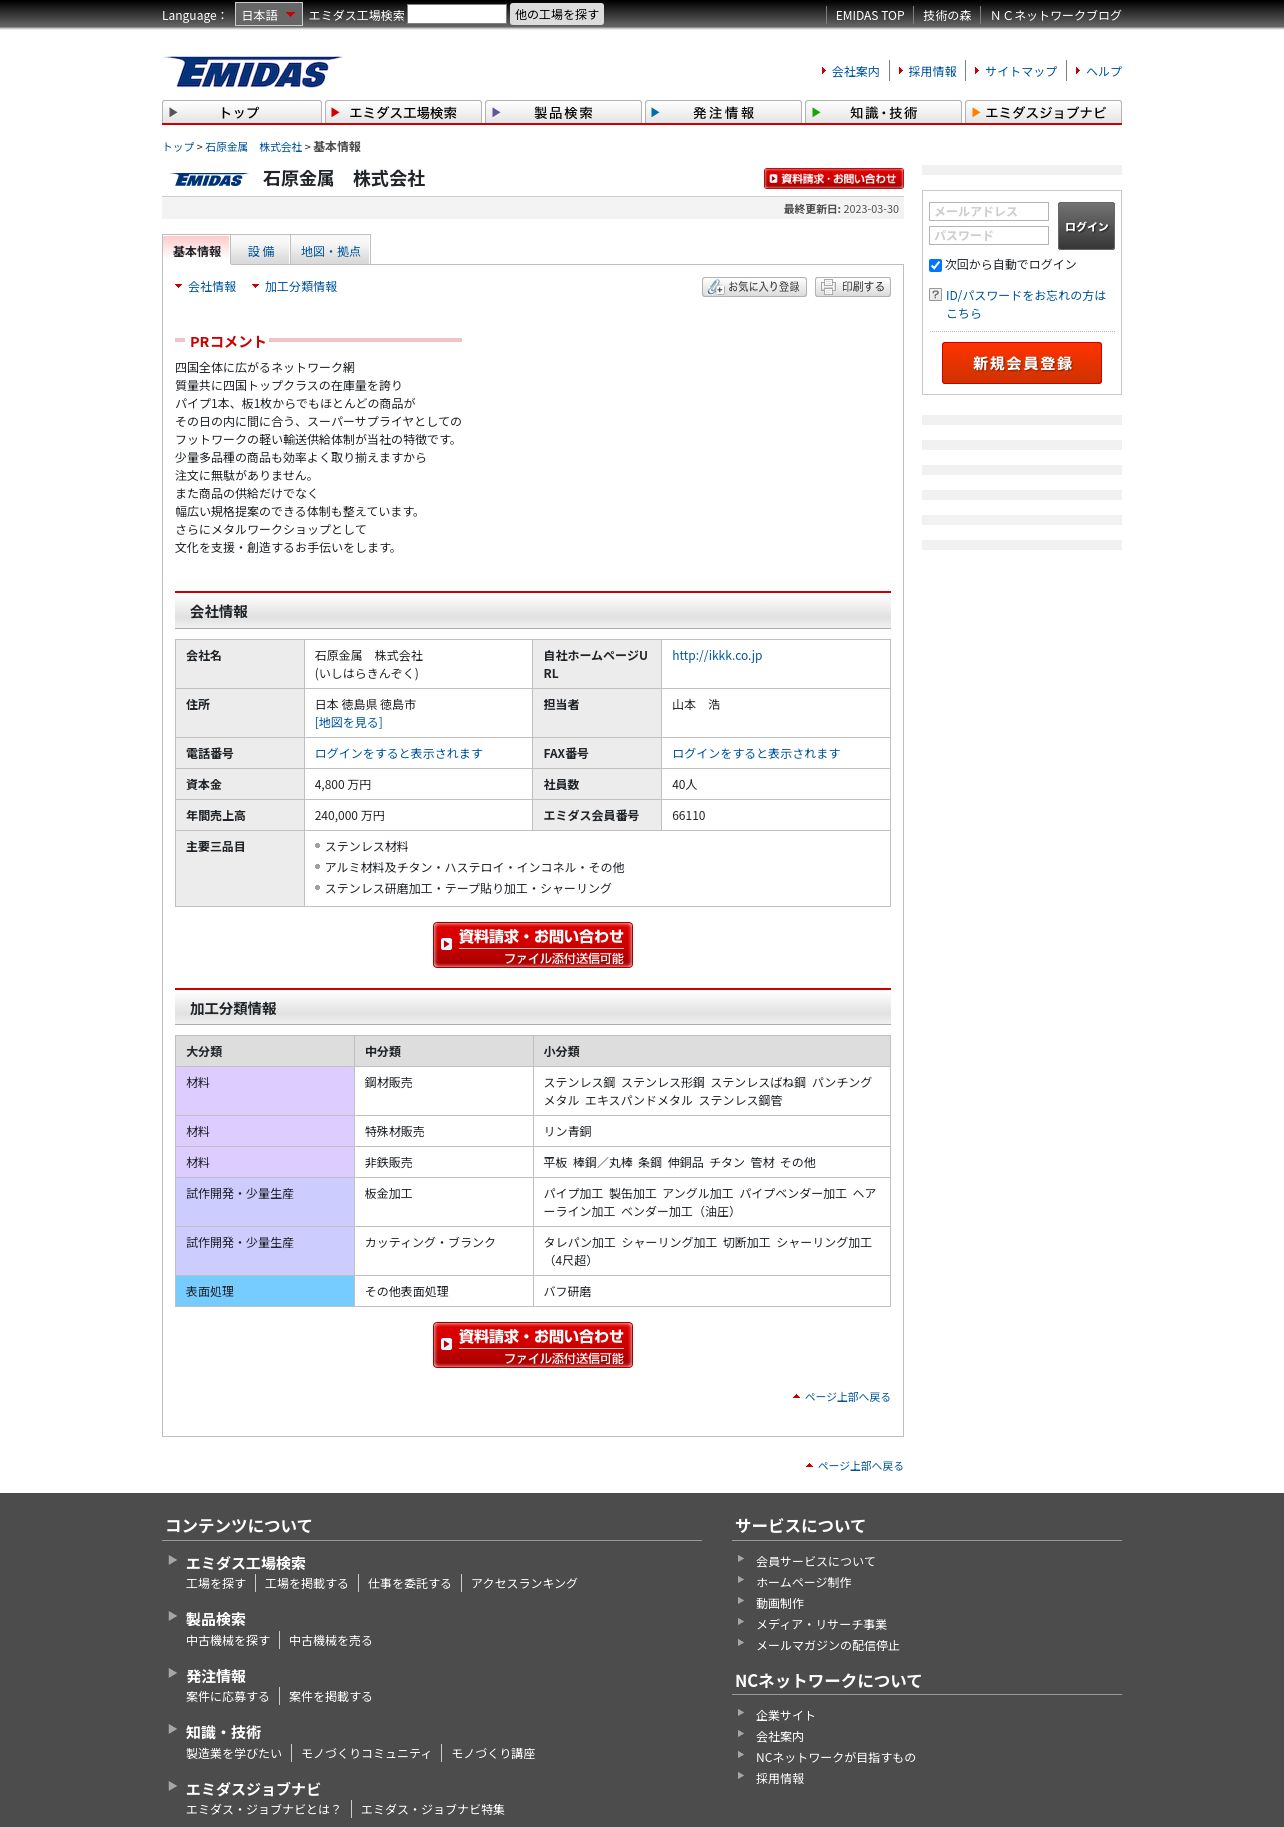Image resolution: width=1284 pixels, height=1827 pixels.
Task: Open footer ホームページ制作 link
Action: point(803,1583)
